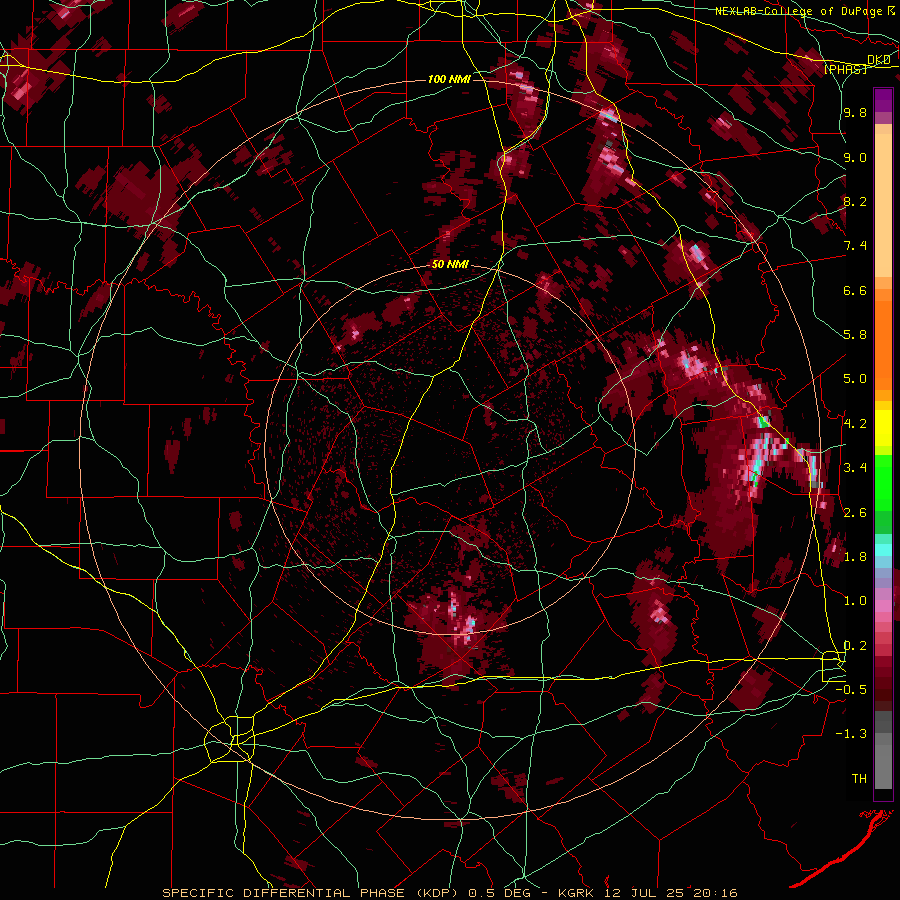Click the 3.4 scale value
This screenshot has height=900, width=900.
855,468
